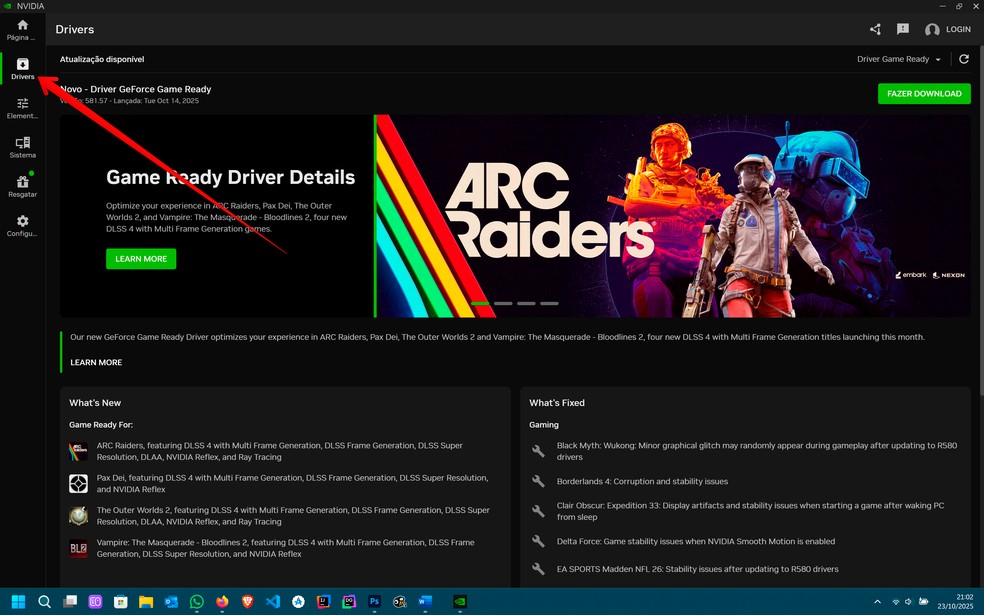Viewport: 984px width, 615px height.
Task: Open the Sistema sidebar section
Action: point(22,147)
